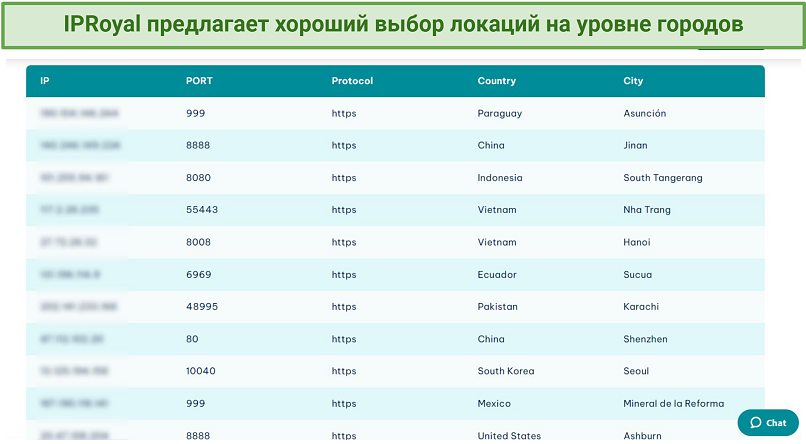806x444 pixels.
Task: Click the South Tangerang city cell
Action: [x=663, y=177]
